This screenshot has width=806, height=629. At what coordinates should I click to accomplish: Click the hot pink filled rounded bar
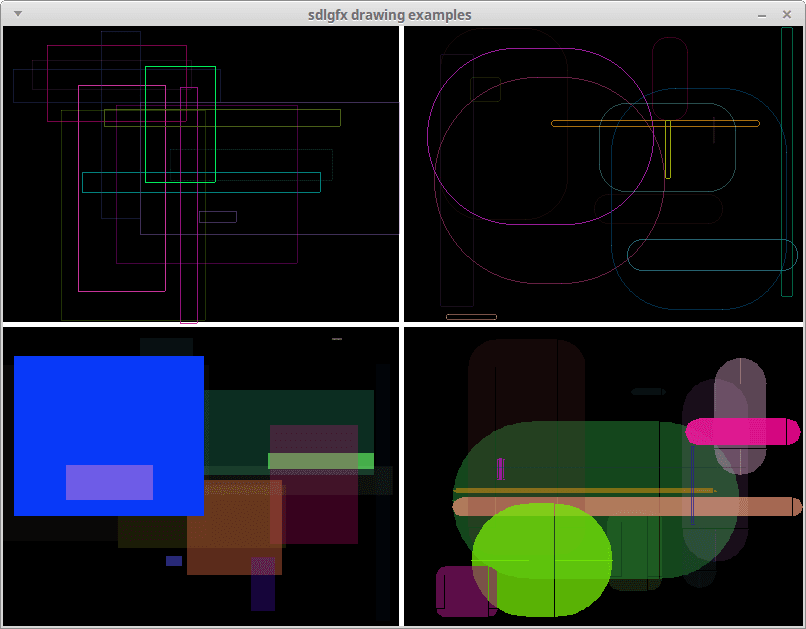[x=743, y=431]
